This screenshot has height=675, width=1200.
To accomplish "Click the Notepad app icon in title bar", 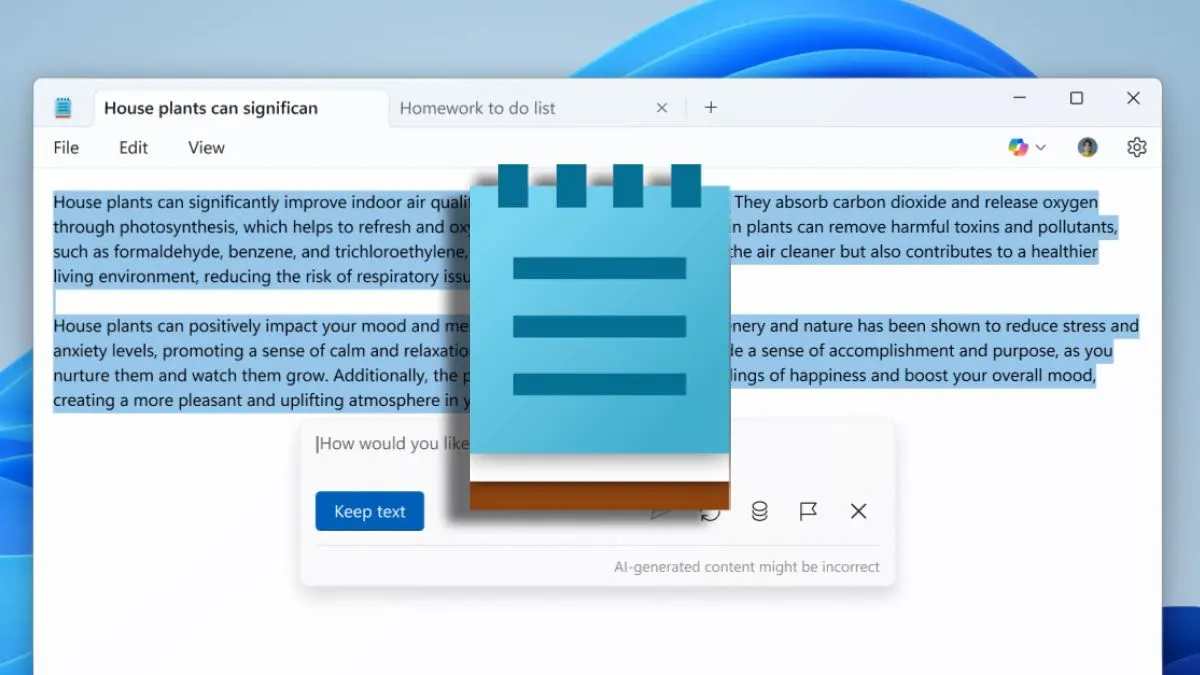I will pos(63,108).
